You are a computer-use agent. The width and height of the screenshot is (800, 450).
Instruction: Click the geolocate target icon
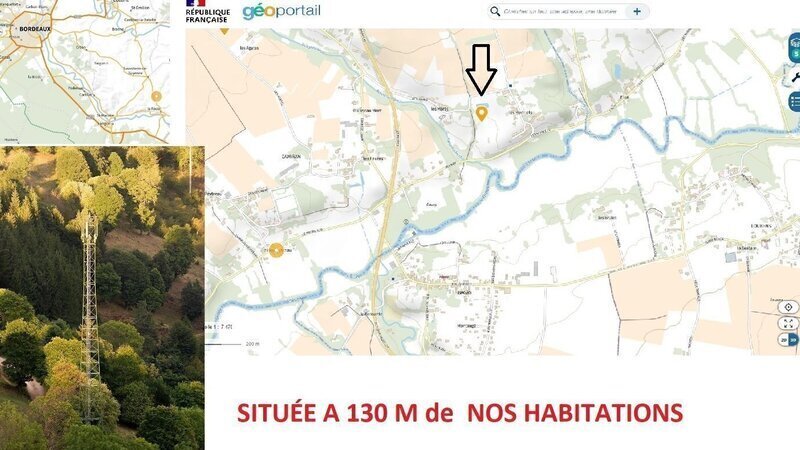tap(788, 307)
